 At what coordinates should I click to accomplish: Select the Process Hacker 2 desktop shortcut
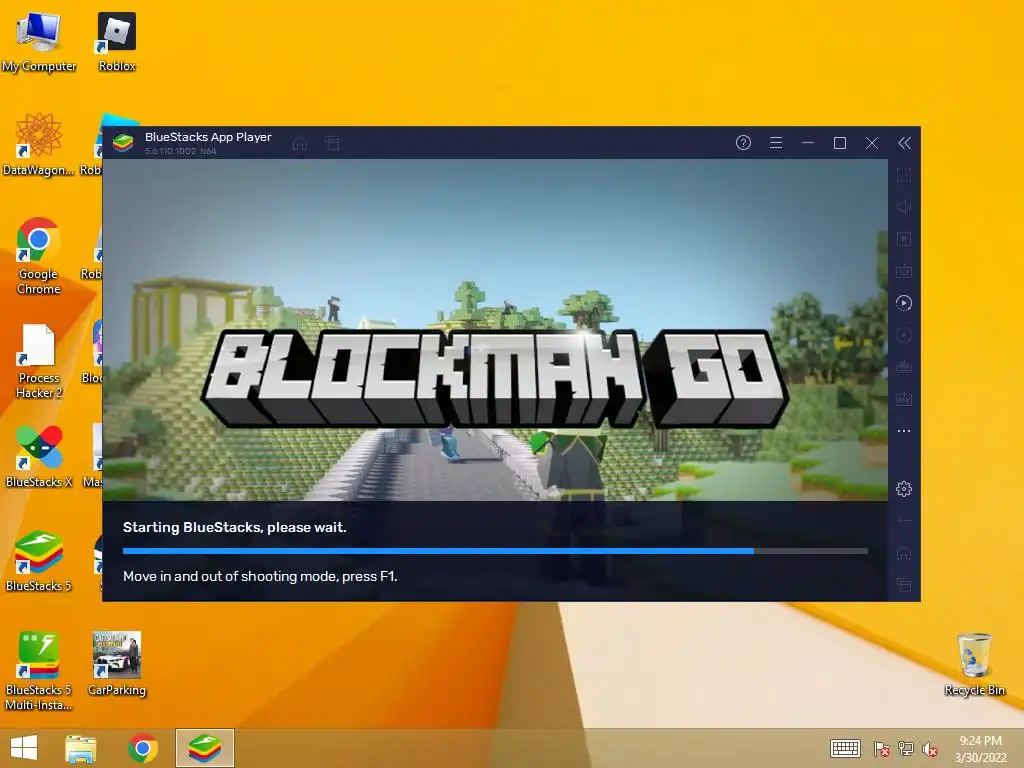click(x=39, y=360)
